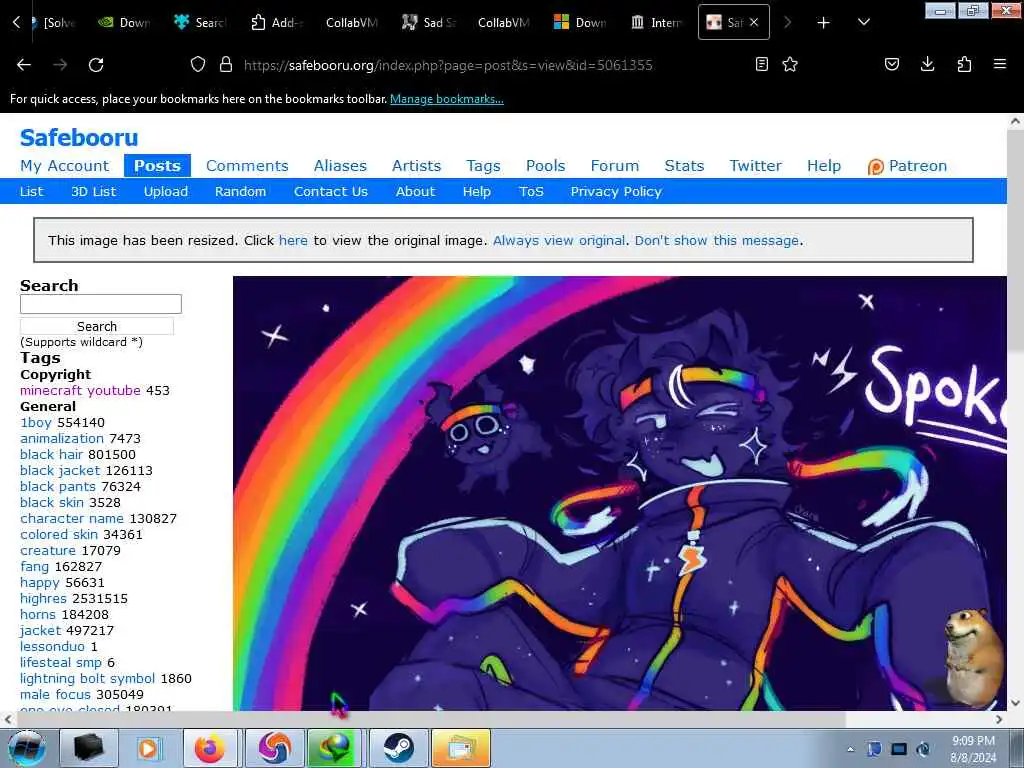1024x768 pixels.
Task: Click the site security padlock icon
Action: [x=226, y=64]
